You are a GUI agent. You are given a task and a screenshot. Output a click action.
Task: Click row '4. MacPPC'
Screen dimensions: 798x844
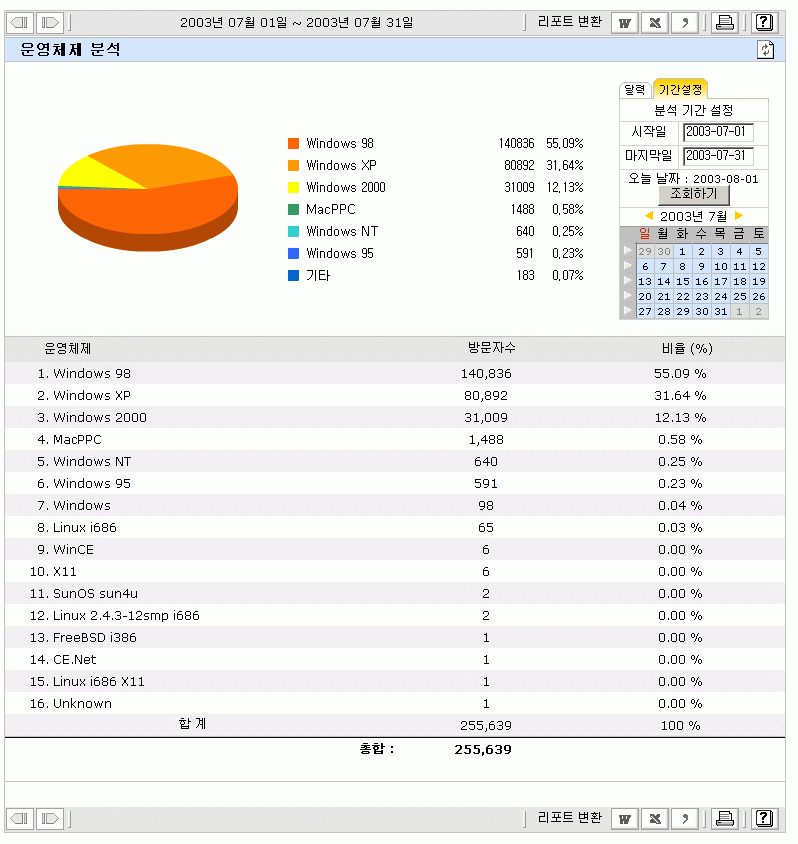(x=395, y=439)
